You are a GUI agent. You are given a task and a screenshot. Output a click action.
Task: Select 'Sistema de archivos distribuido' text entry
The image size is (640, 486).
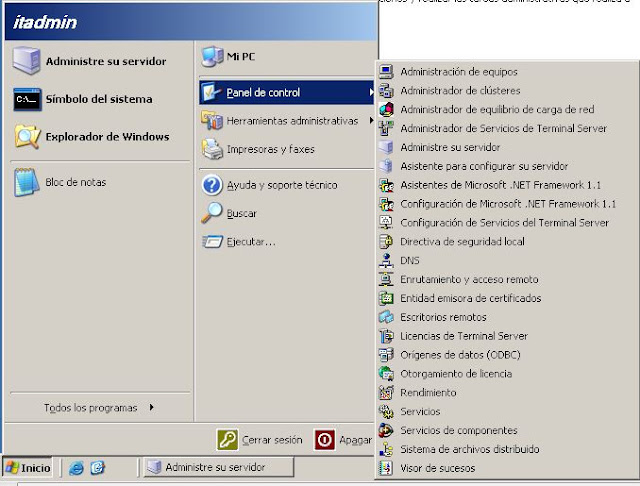tap(470, 449)
